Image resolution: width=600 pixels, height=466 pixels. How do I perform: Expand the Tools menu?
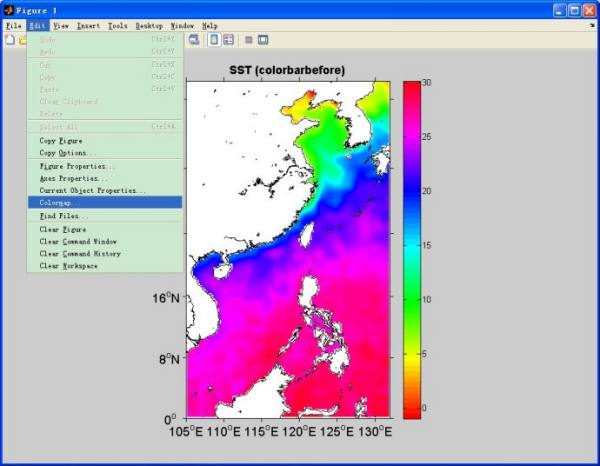tap(117, 25)
